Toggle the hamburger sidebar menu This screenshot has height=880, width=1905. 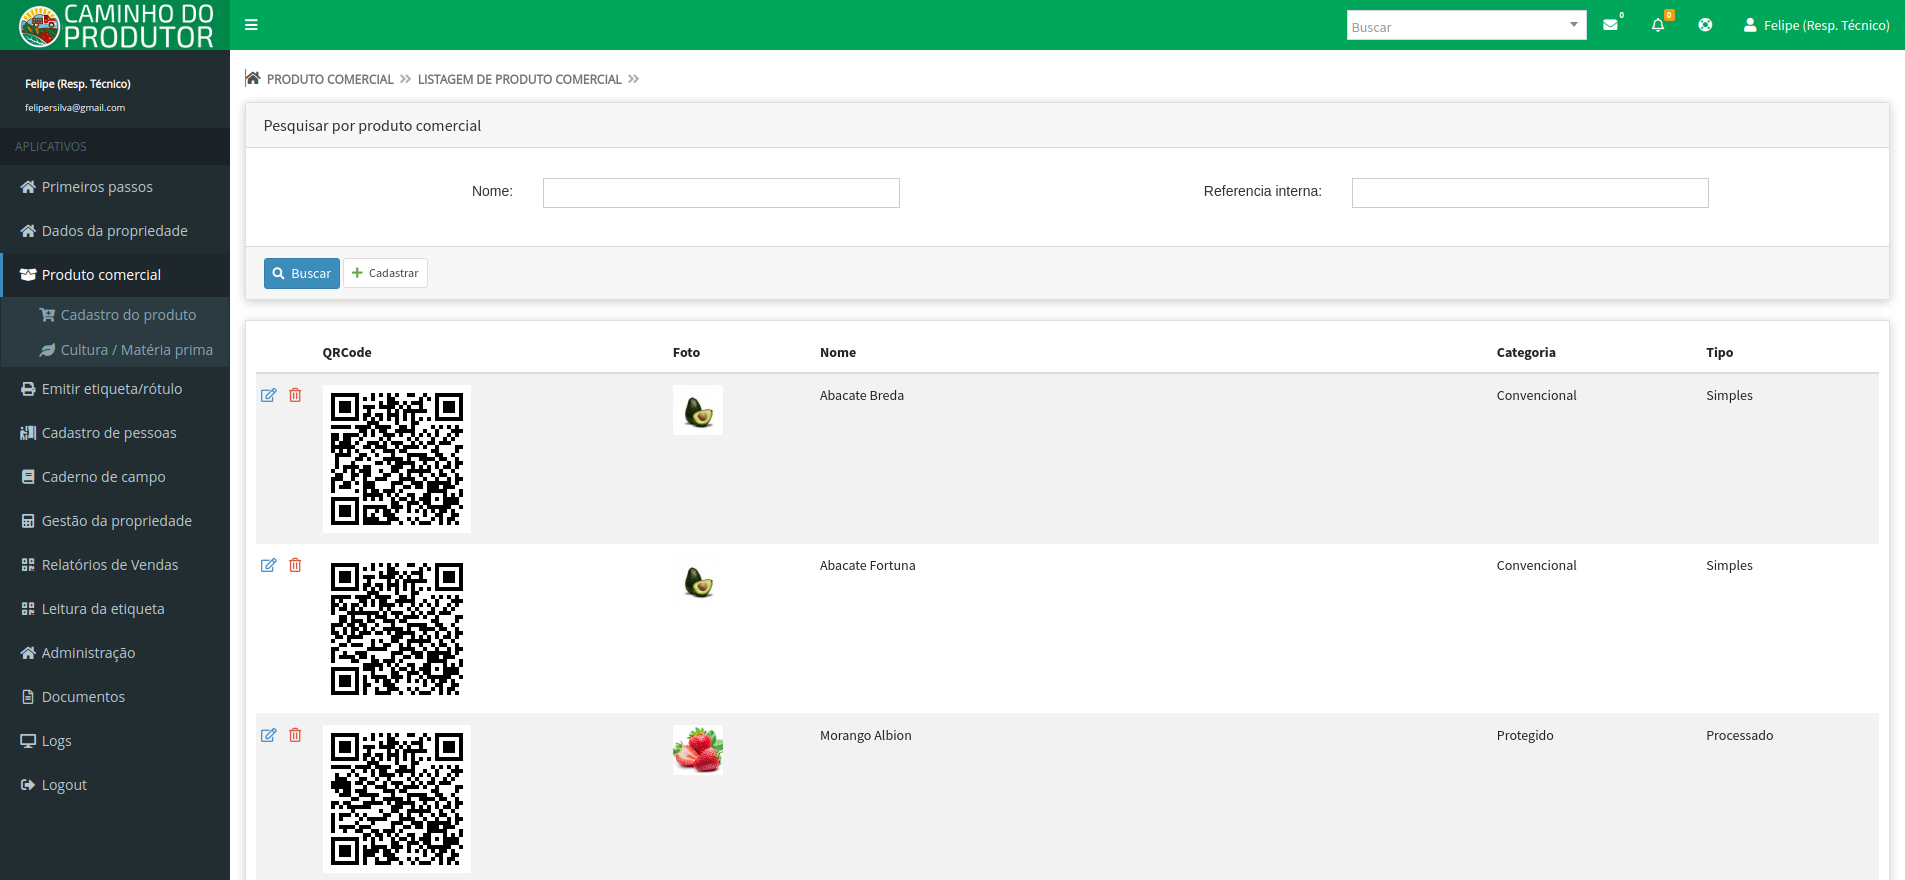click(x=251, y=25)
